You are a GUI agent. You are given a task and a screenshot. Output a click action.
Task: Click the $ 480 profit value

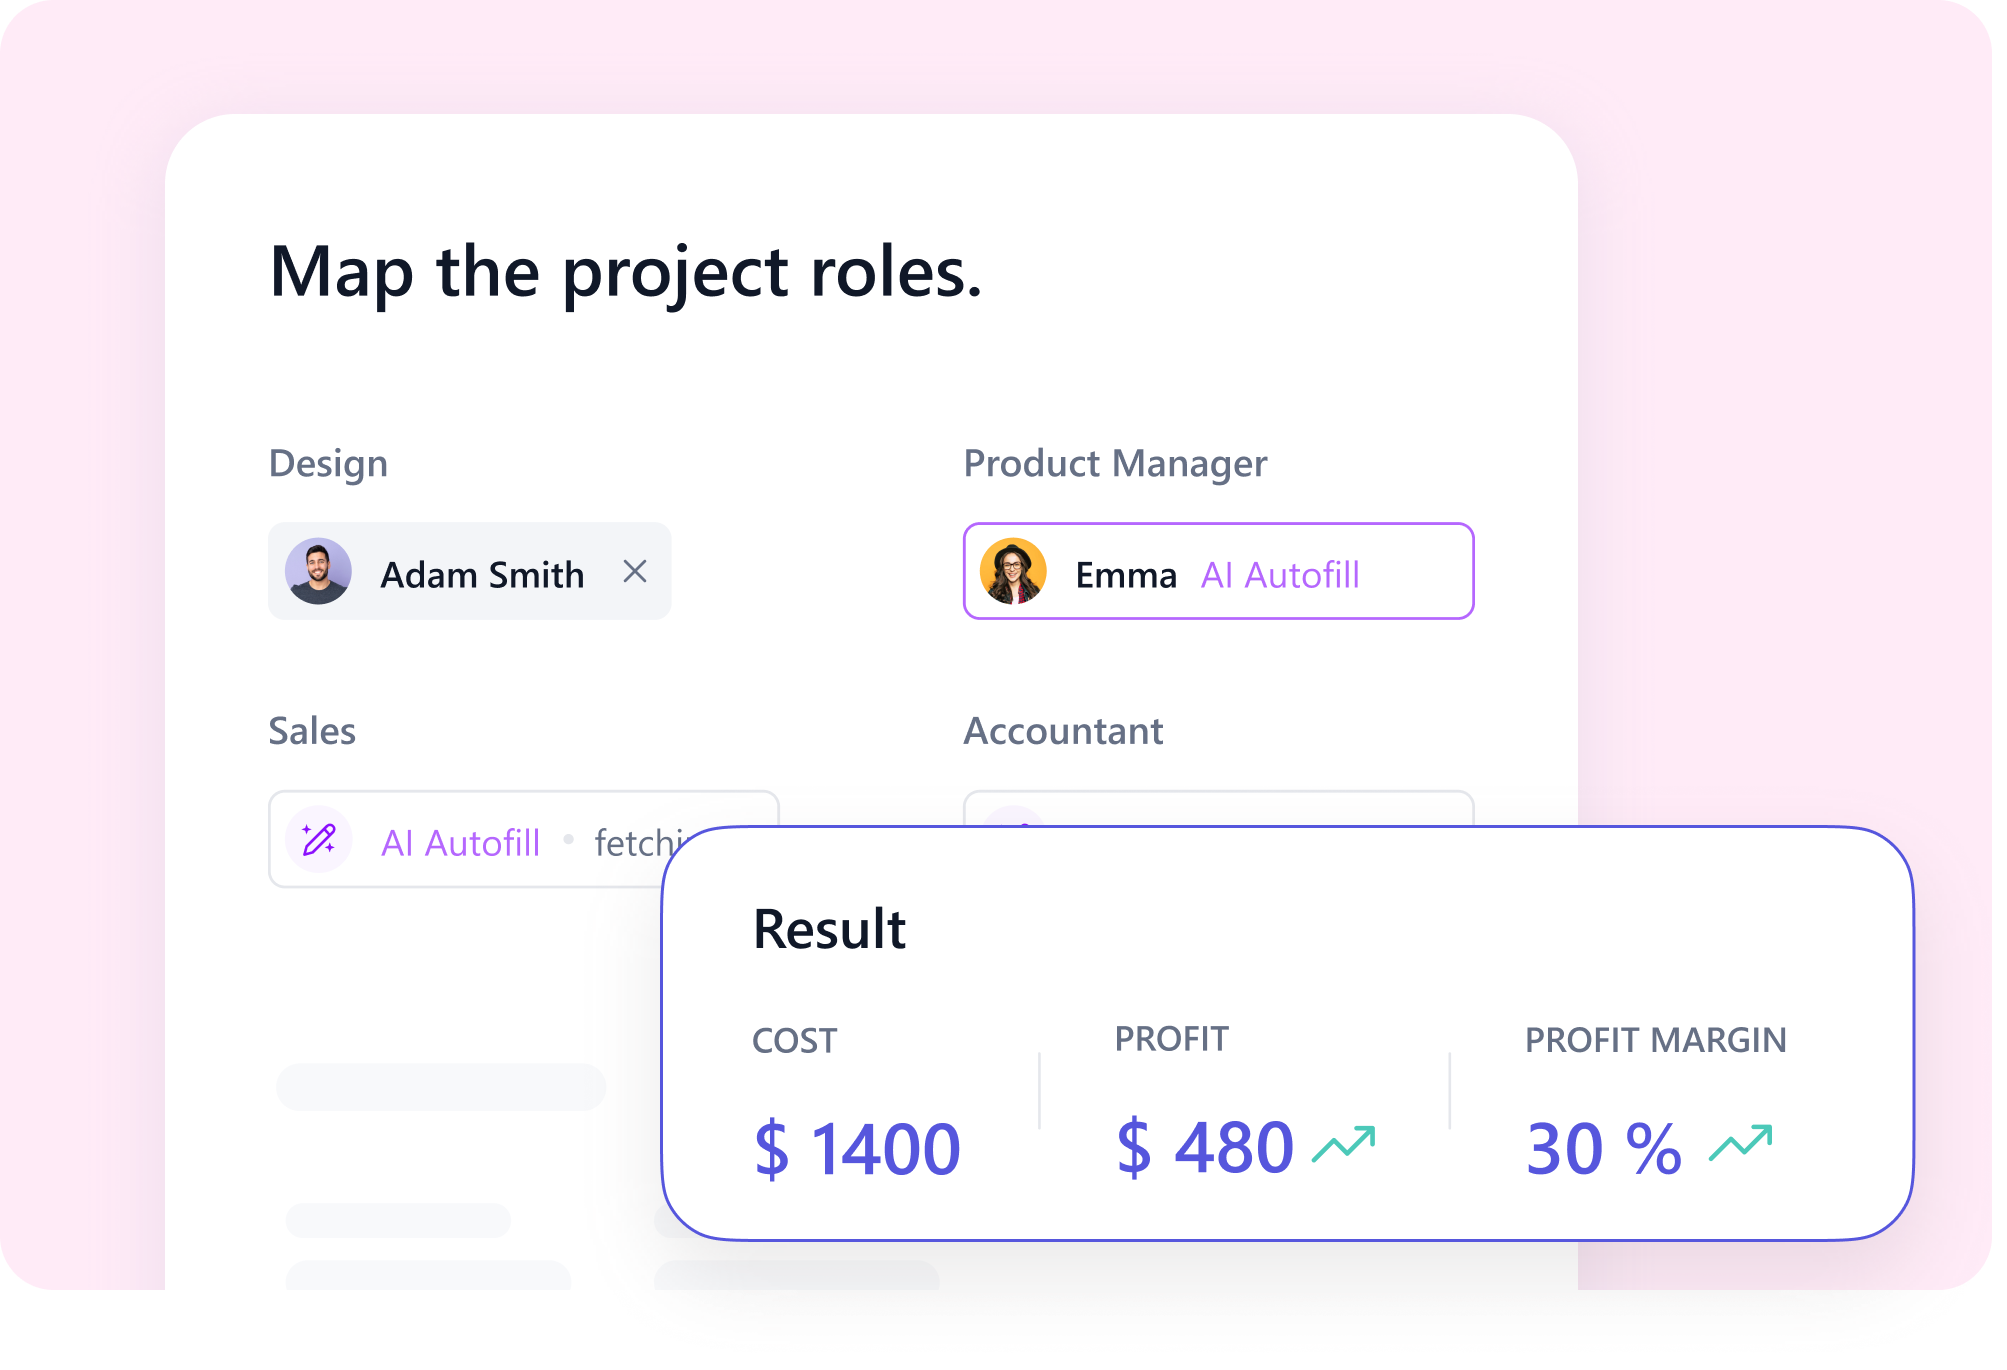click(x=1205, y=1146)
